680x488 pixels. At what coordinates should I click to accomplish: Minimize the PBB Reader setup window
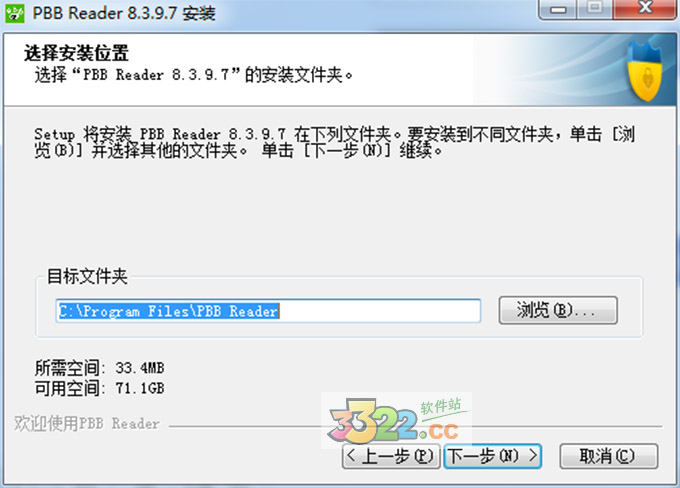coord(558,9)
